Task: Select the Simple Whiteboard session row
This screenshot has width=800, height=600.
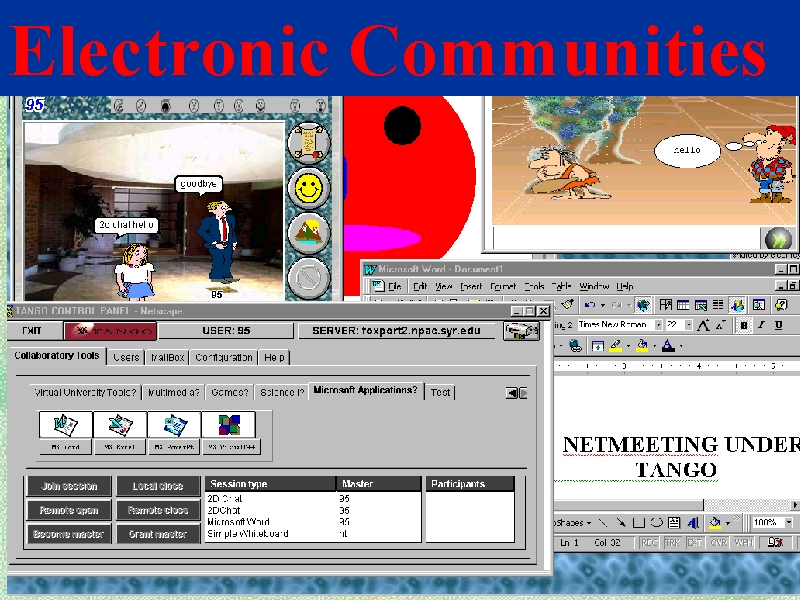Action: pyautogui.click(x=313, y=534)
